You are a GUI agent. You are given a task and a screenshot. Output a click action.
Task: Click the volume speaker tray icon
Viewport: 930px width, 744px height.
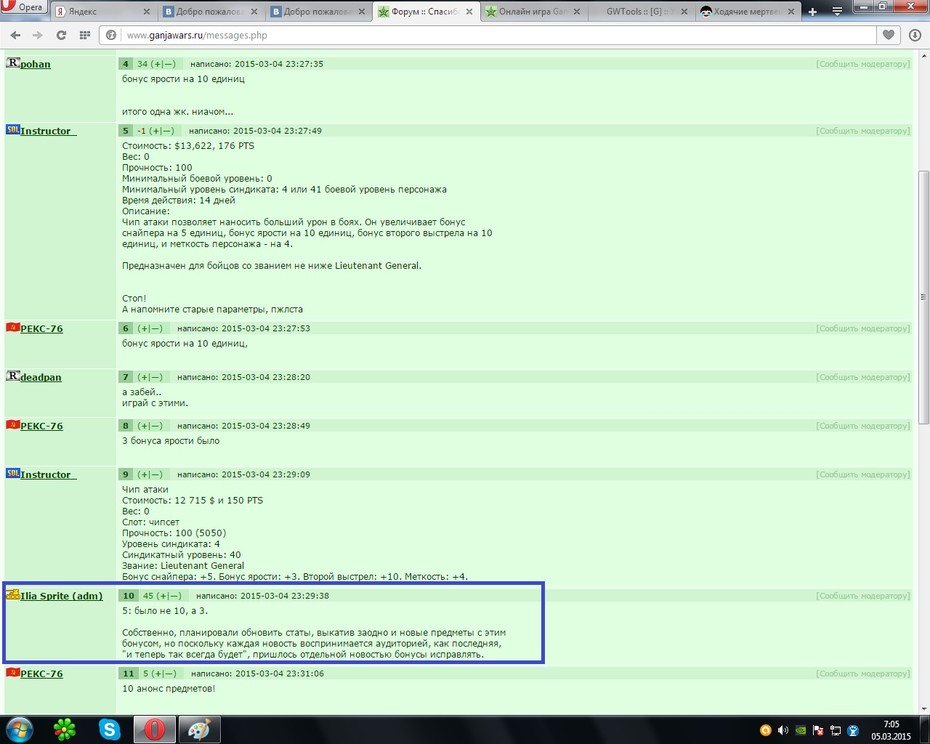(783, 730)
